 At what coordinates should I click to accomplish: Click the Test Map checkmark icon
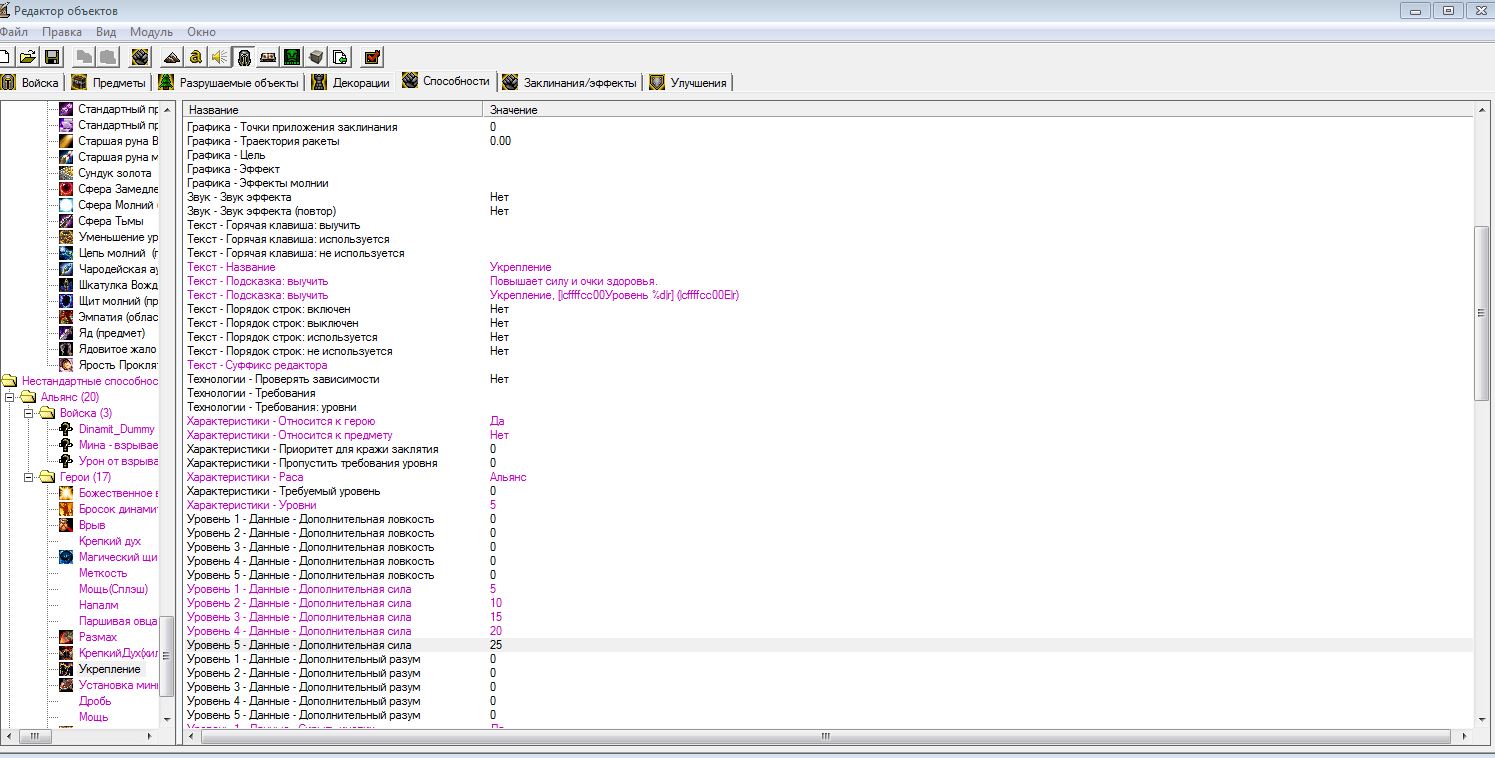point(372,57)
